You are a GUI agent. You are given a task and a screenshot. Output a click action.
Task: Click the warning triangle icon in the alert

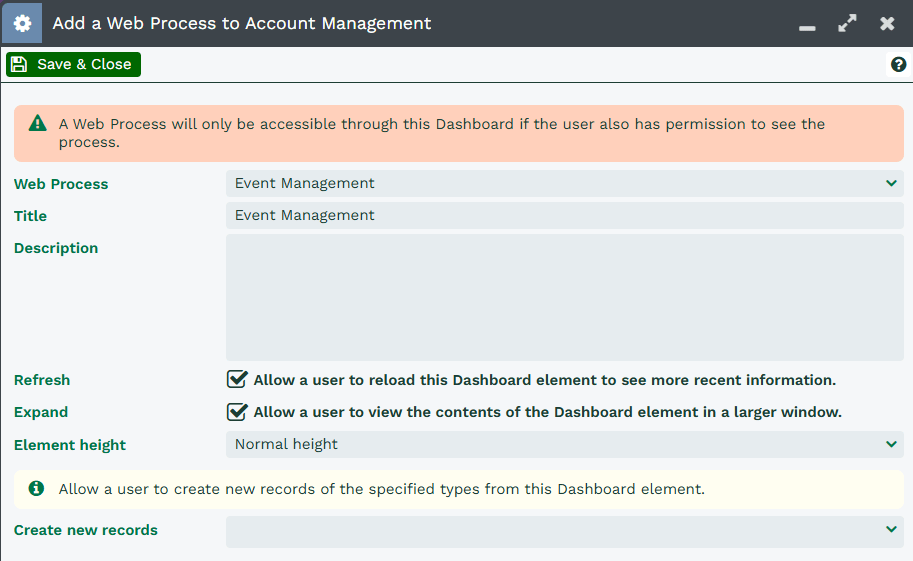[x=38, y=124]
